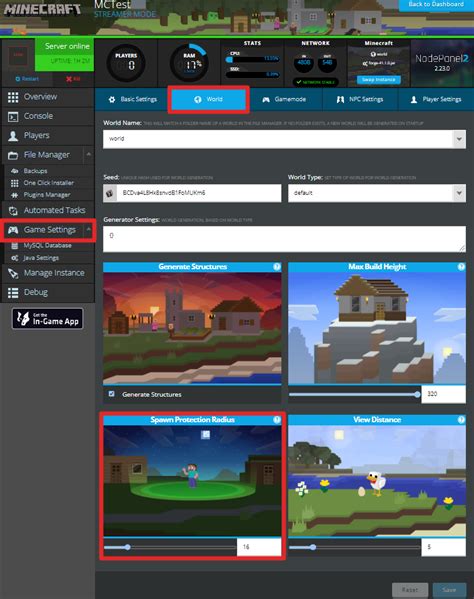
Task: Click the Generate Structures preview image
Action: pyautogui.click(x=192, y=328)
